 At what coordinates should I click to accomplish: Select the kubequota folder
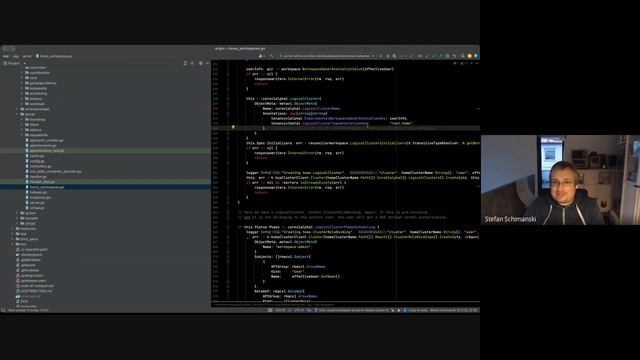36,88
